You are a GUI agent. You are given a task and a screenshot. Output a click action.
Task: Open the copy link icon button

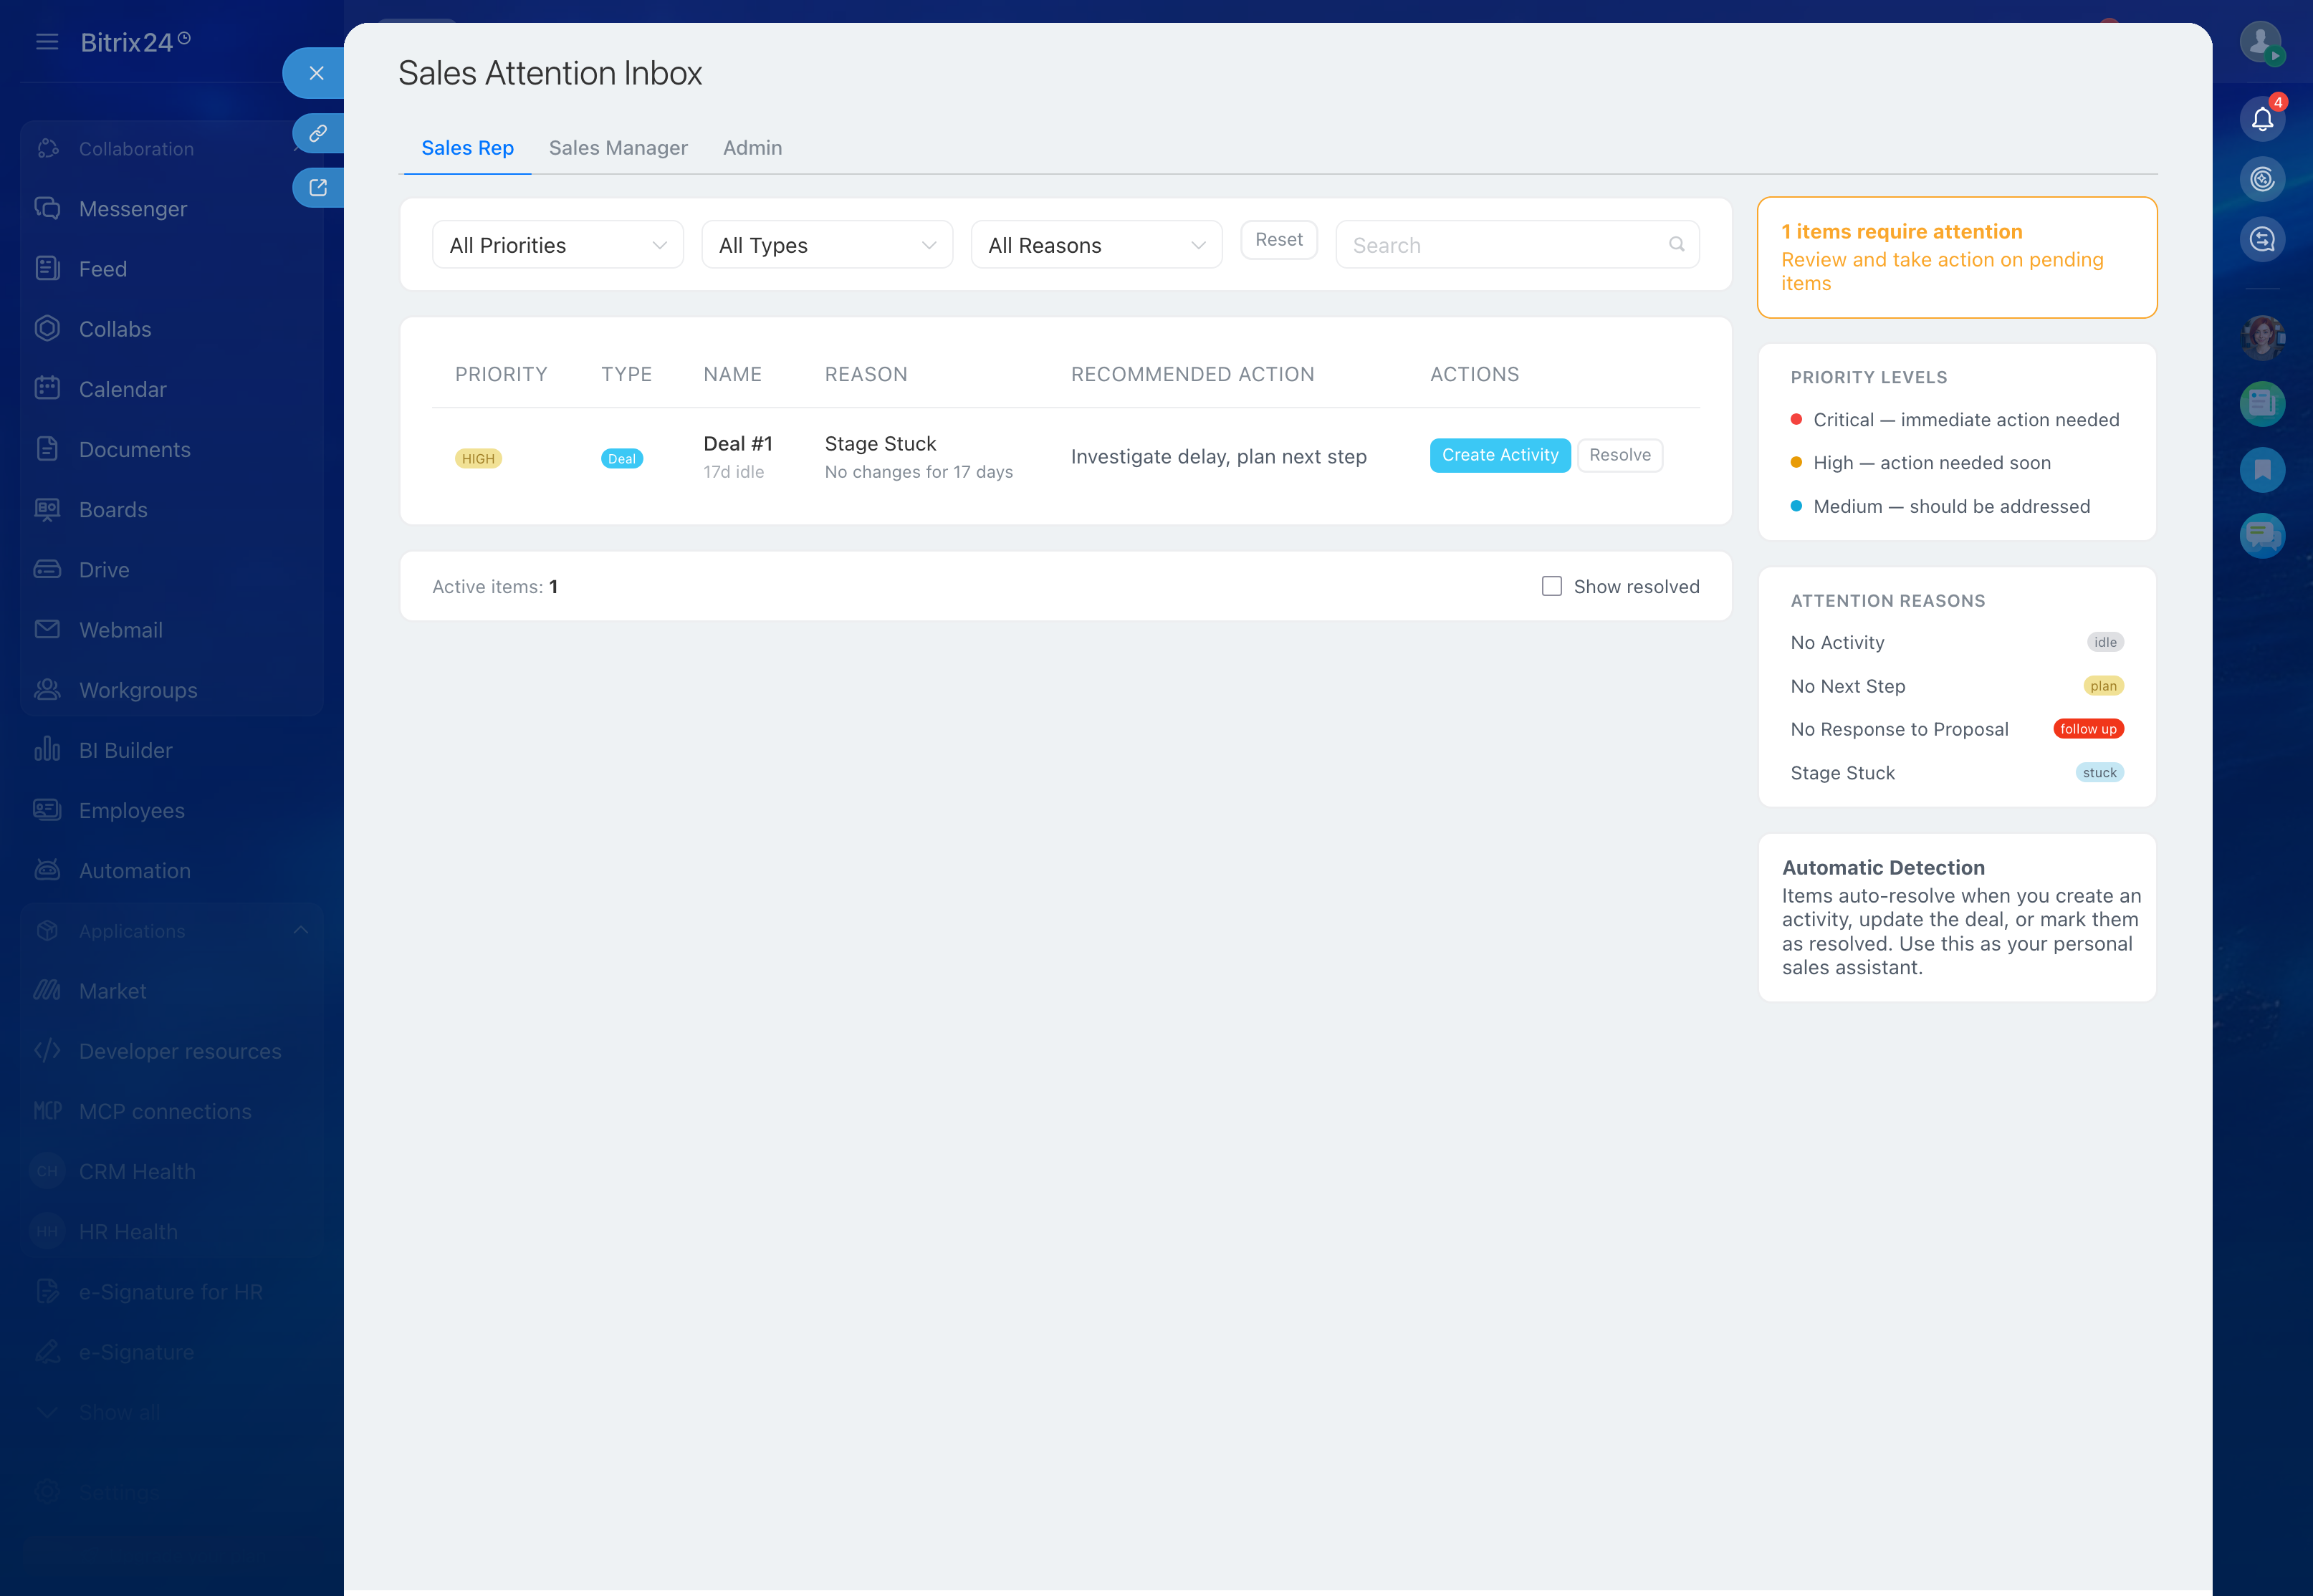click(x=318, y=133)
